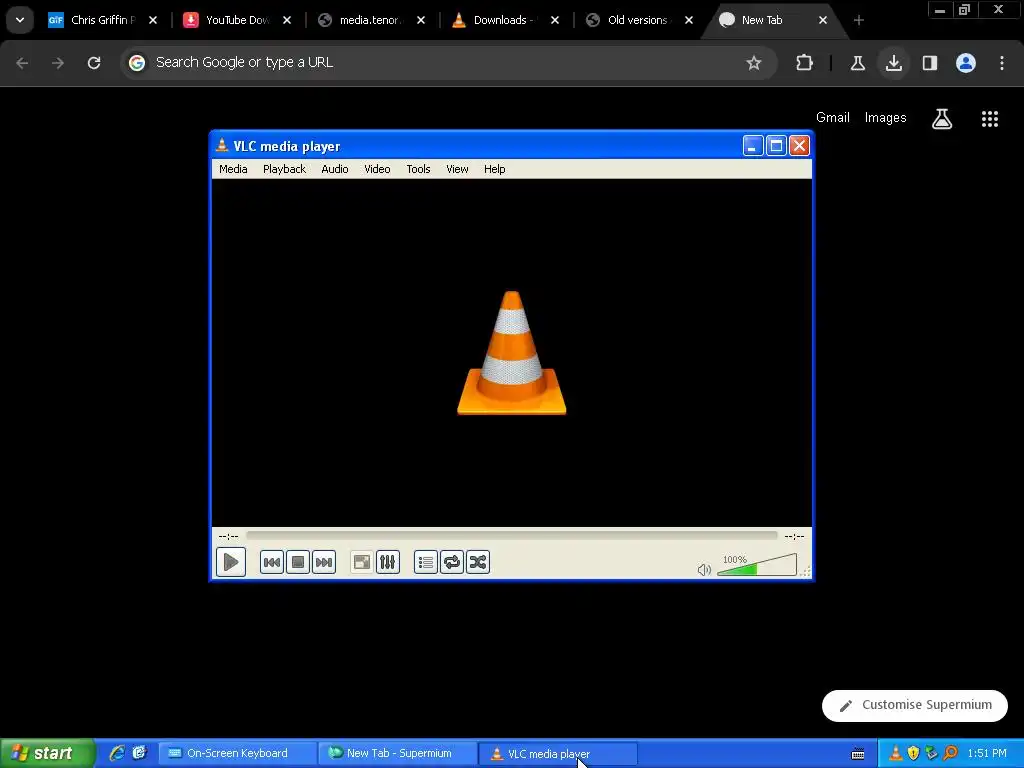Click the orange magnifier tray icon
The height and width of the screenshot is (768, 1024).
(x=950, y=753)
